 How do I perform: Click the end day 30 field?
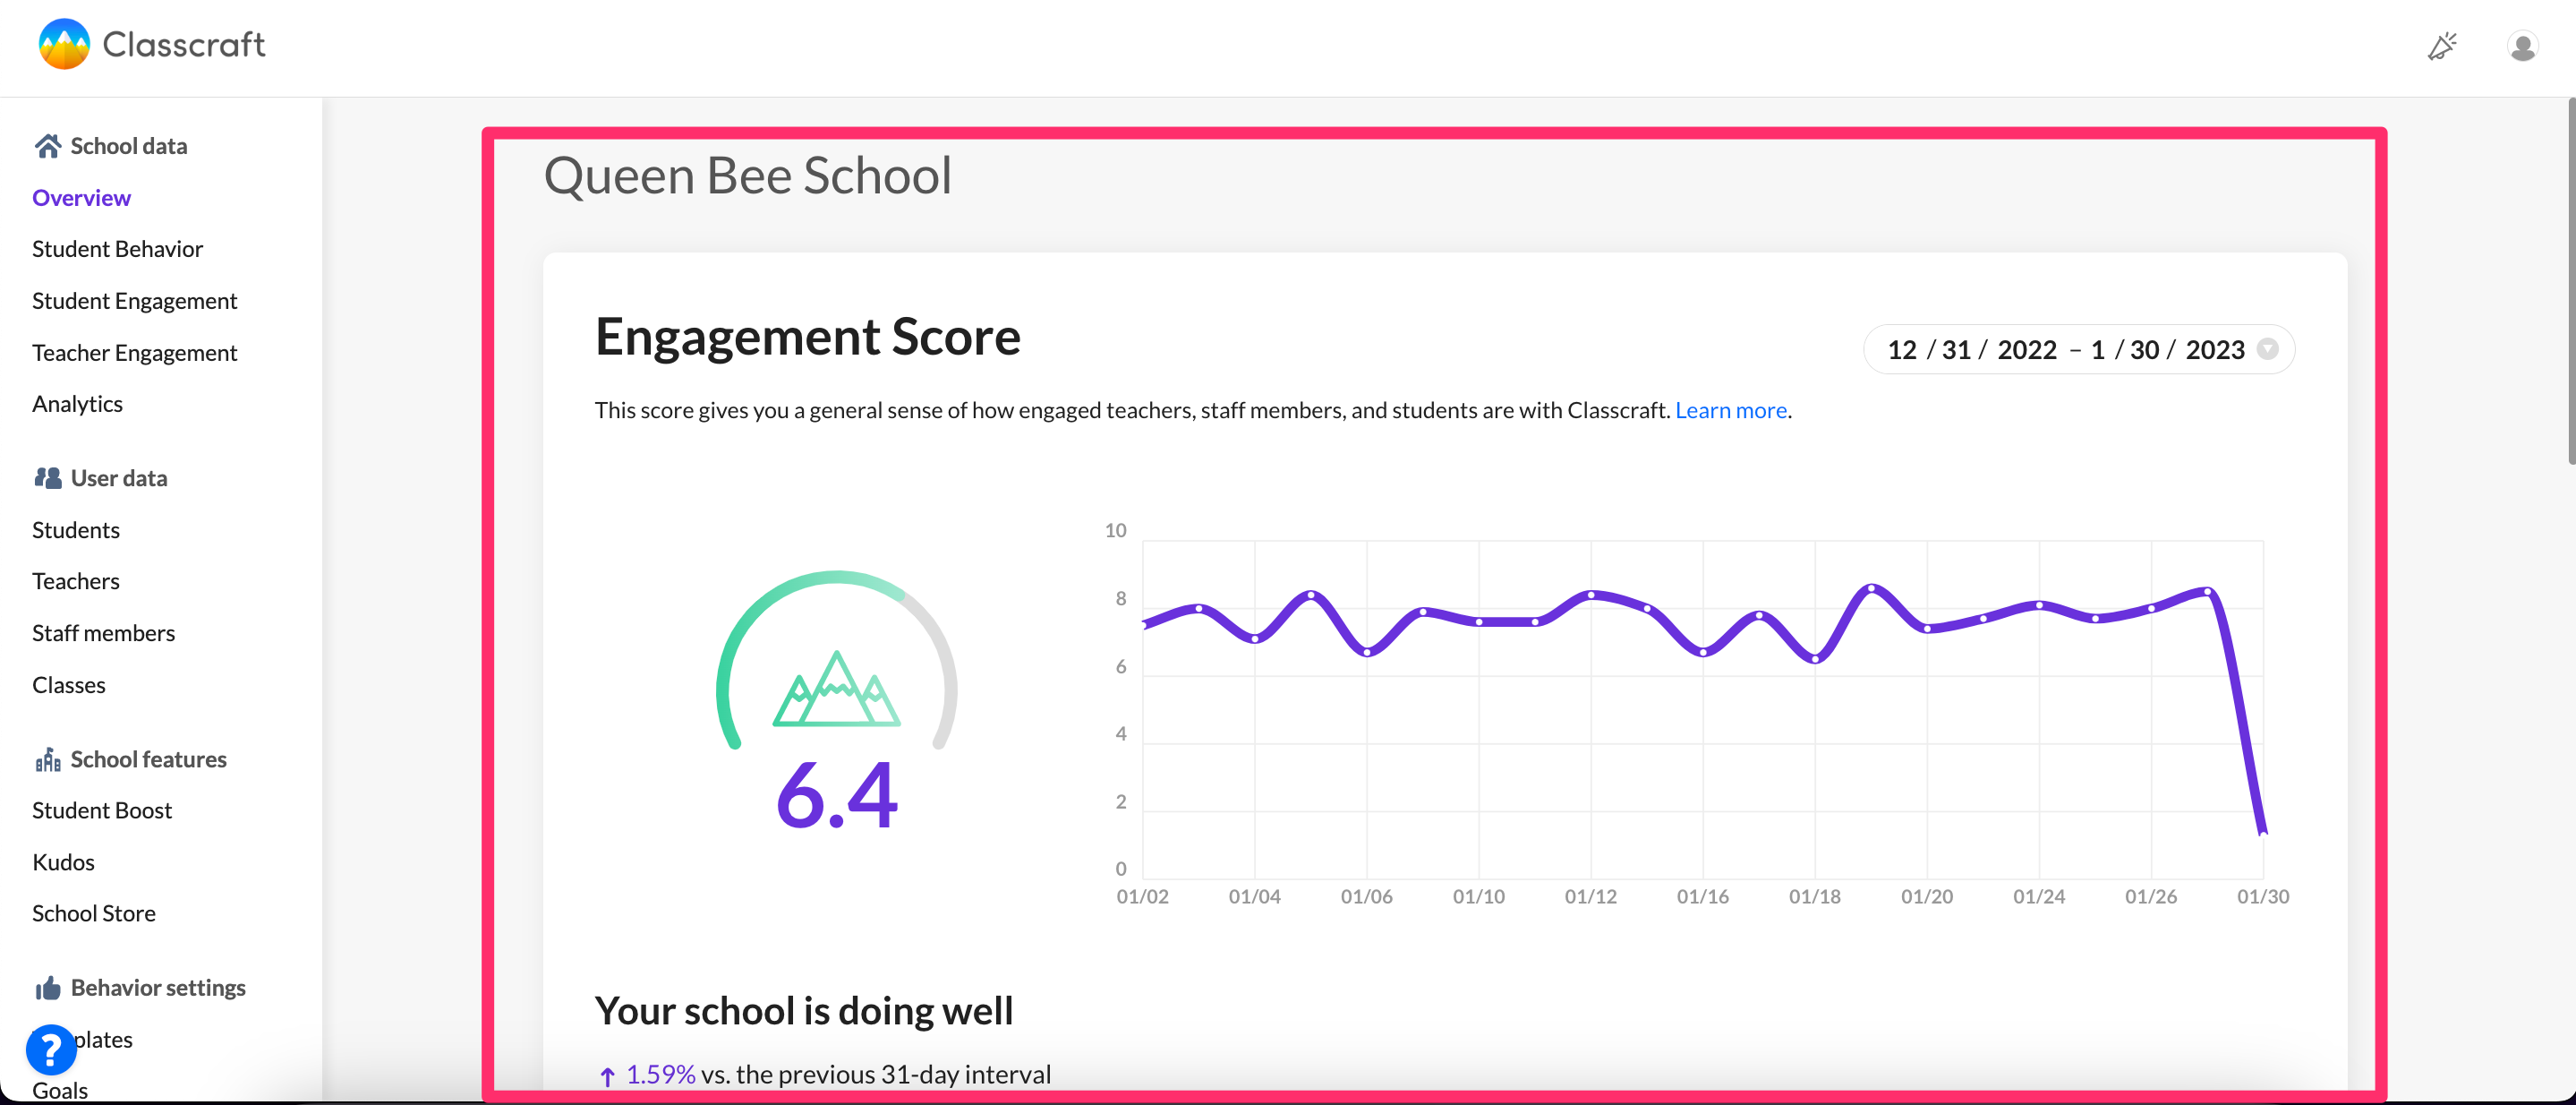[2144, 349]
